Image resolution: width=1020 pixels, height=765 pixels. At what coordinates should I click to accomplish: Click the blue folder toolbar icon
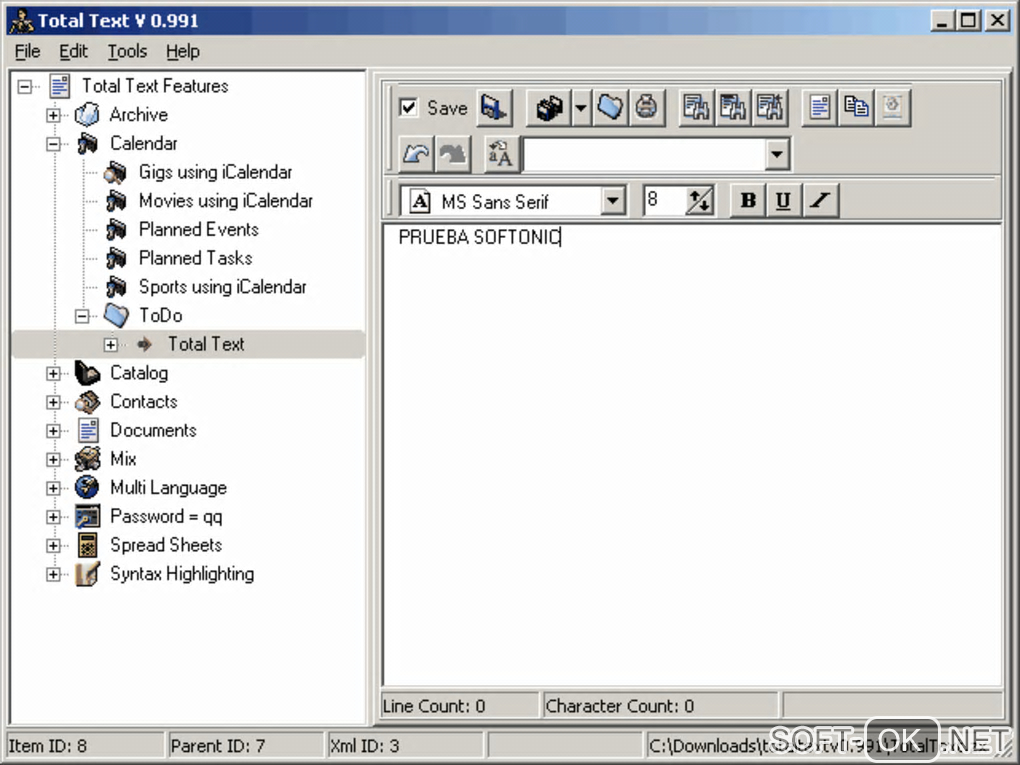coord(610,107)
